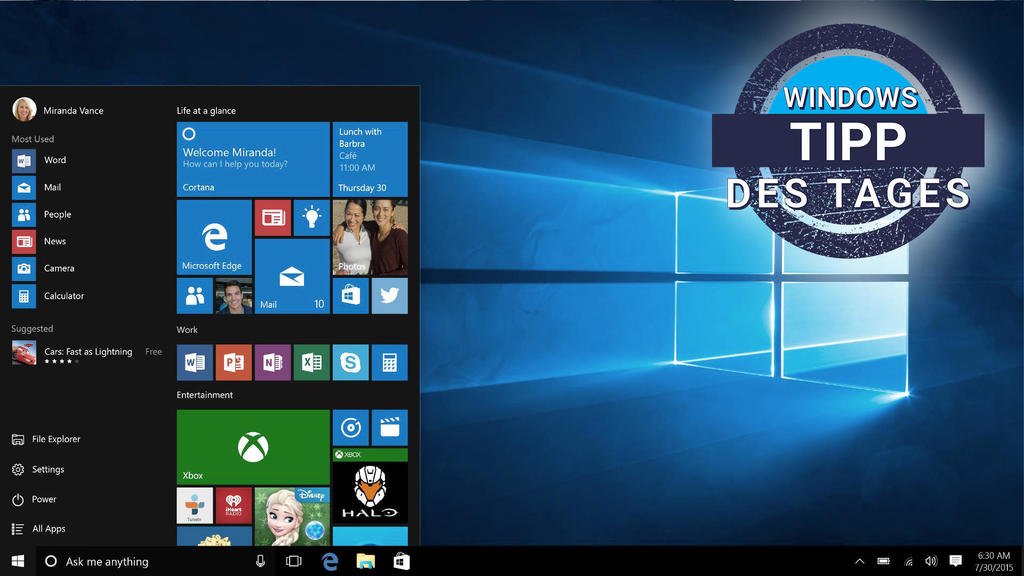Open Calculator tile in Work group
1024x576 pixels.
pyautogui.click(x=390, y=362)
